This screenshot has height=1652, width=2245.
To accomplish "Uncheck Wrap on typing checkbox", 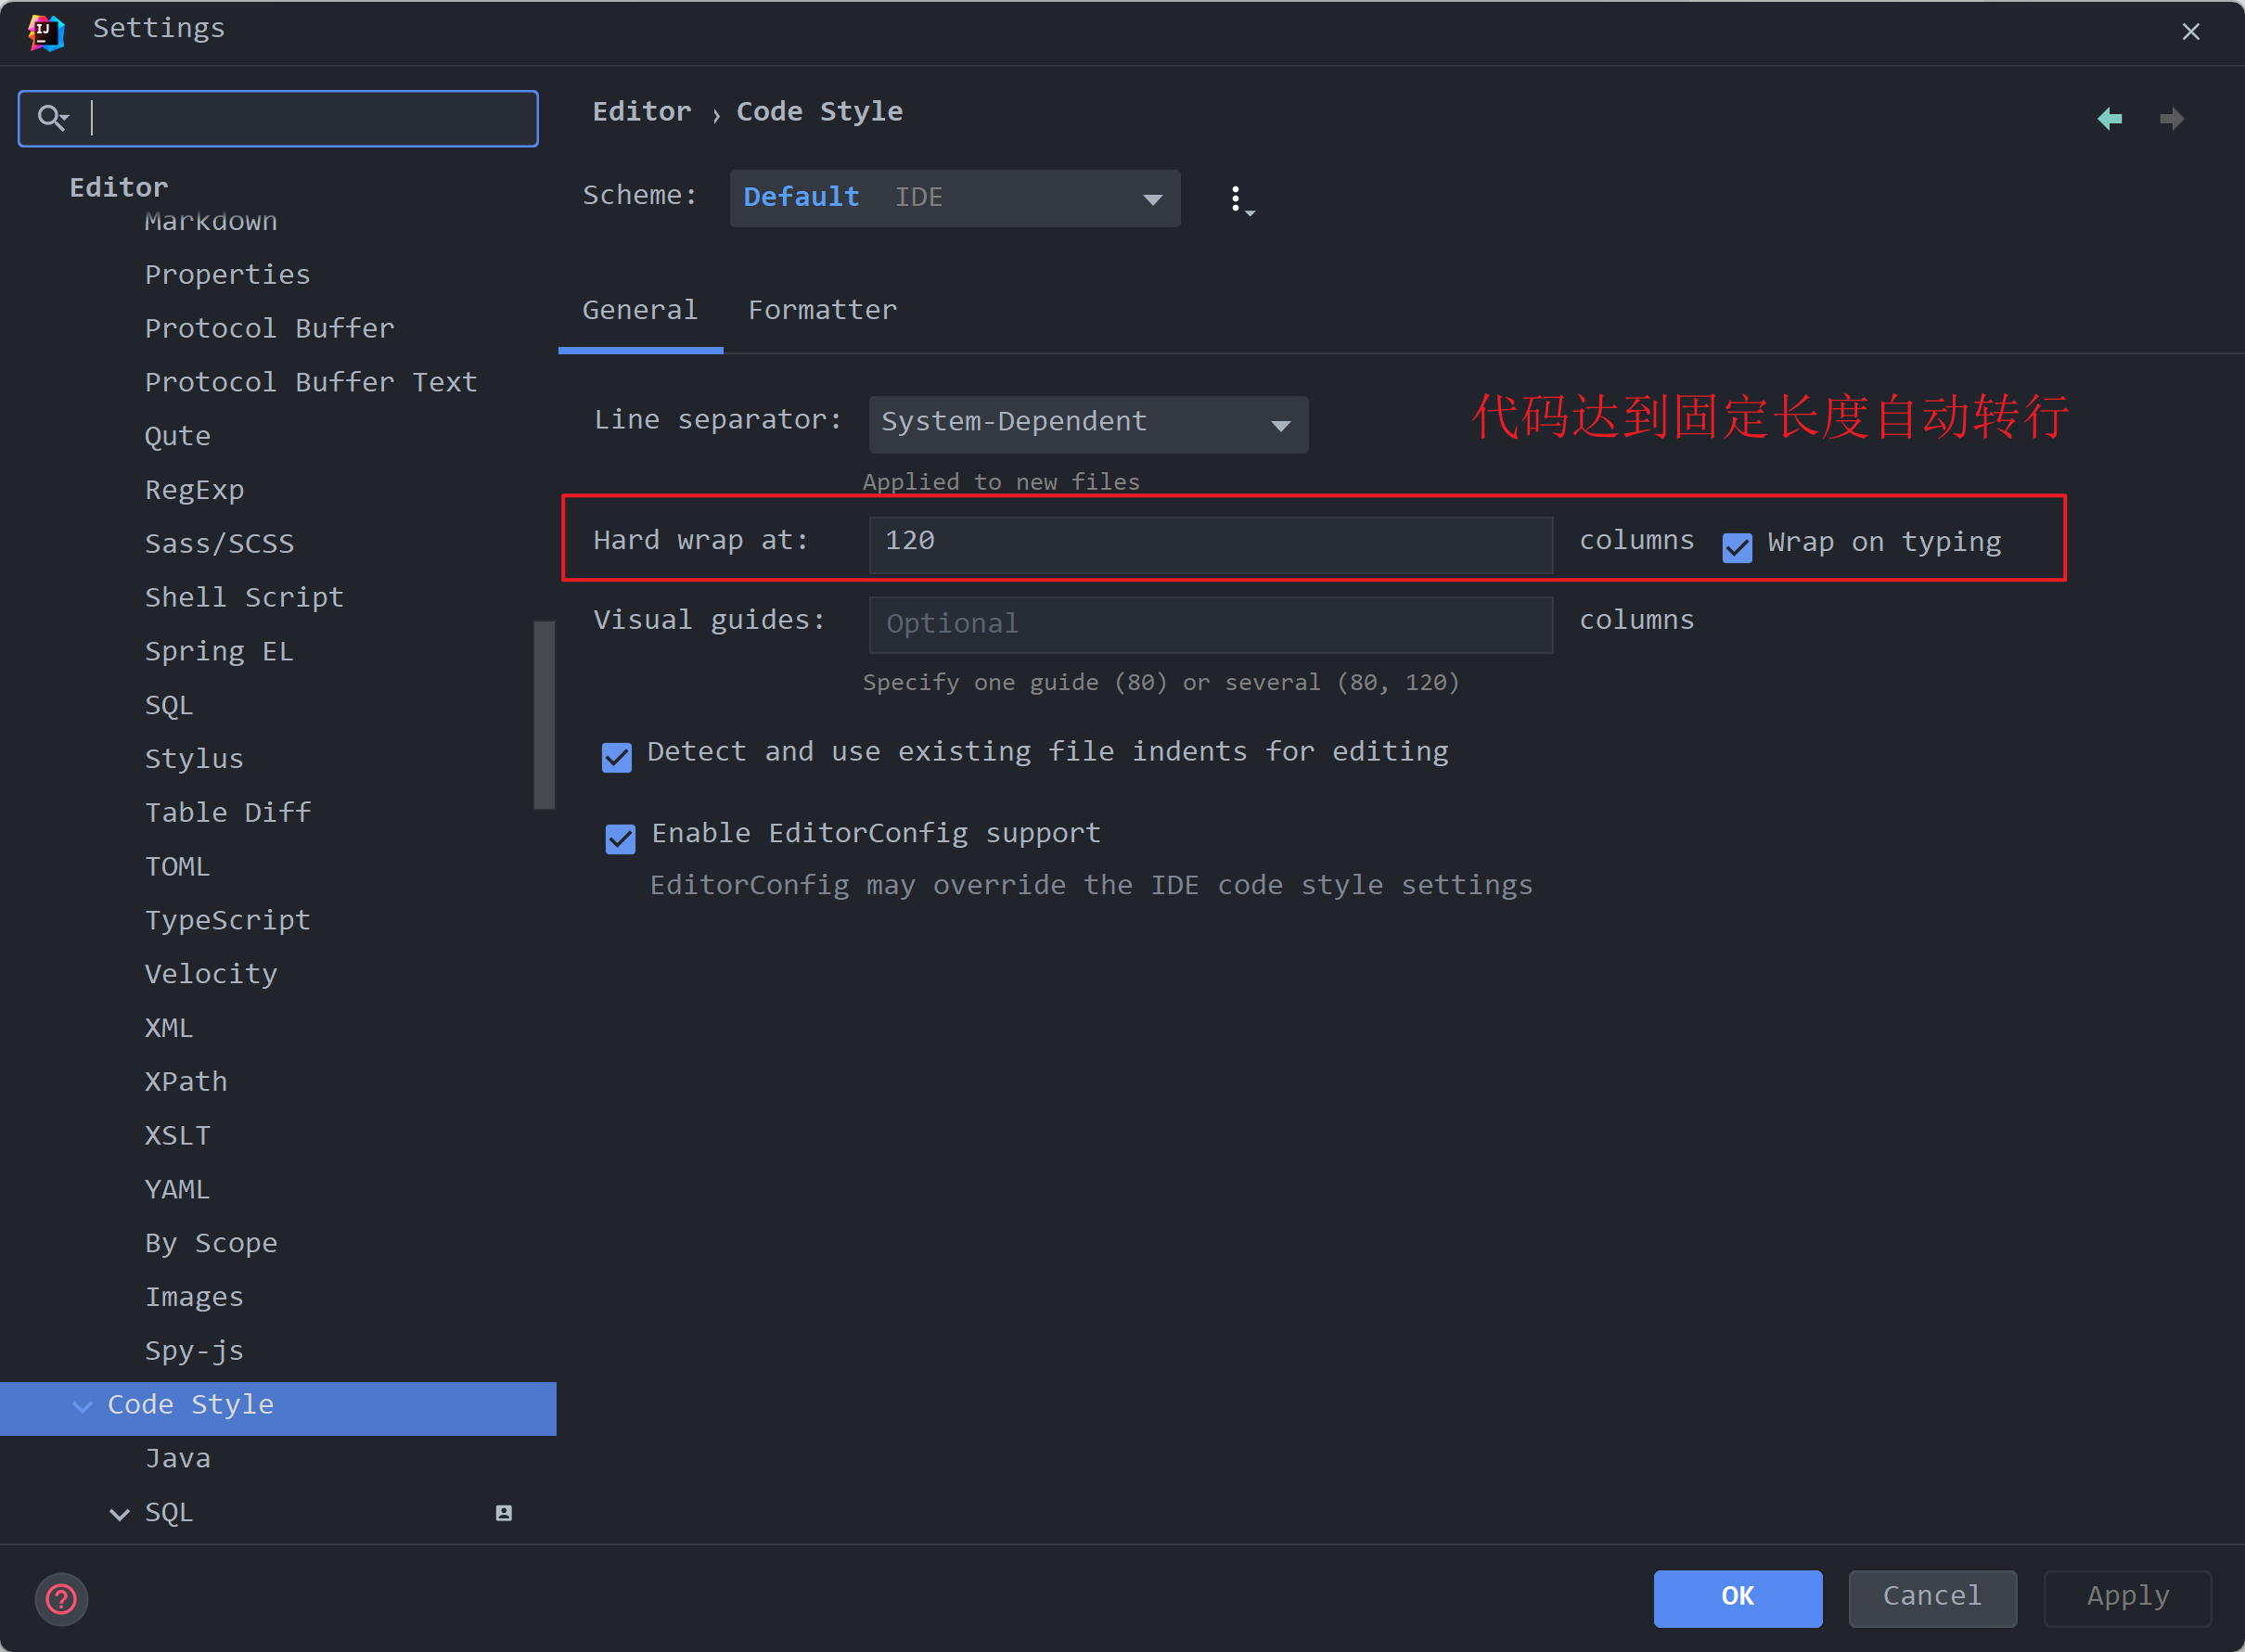I will 1737,546.
